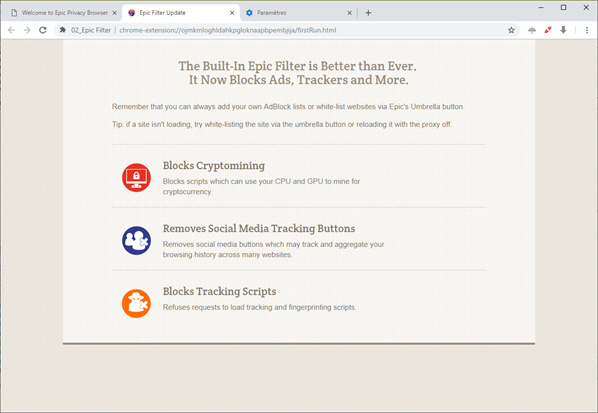Click the Blocks Cryptomining heading

(x=214, y=166)
